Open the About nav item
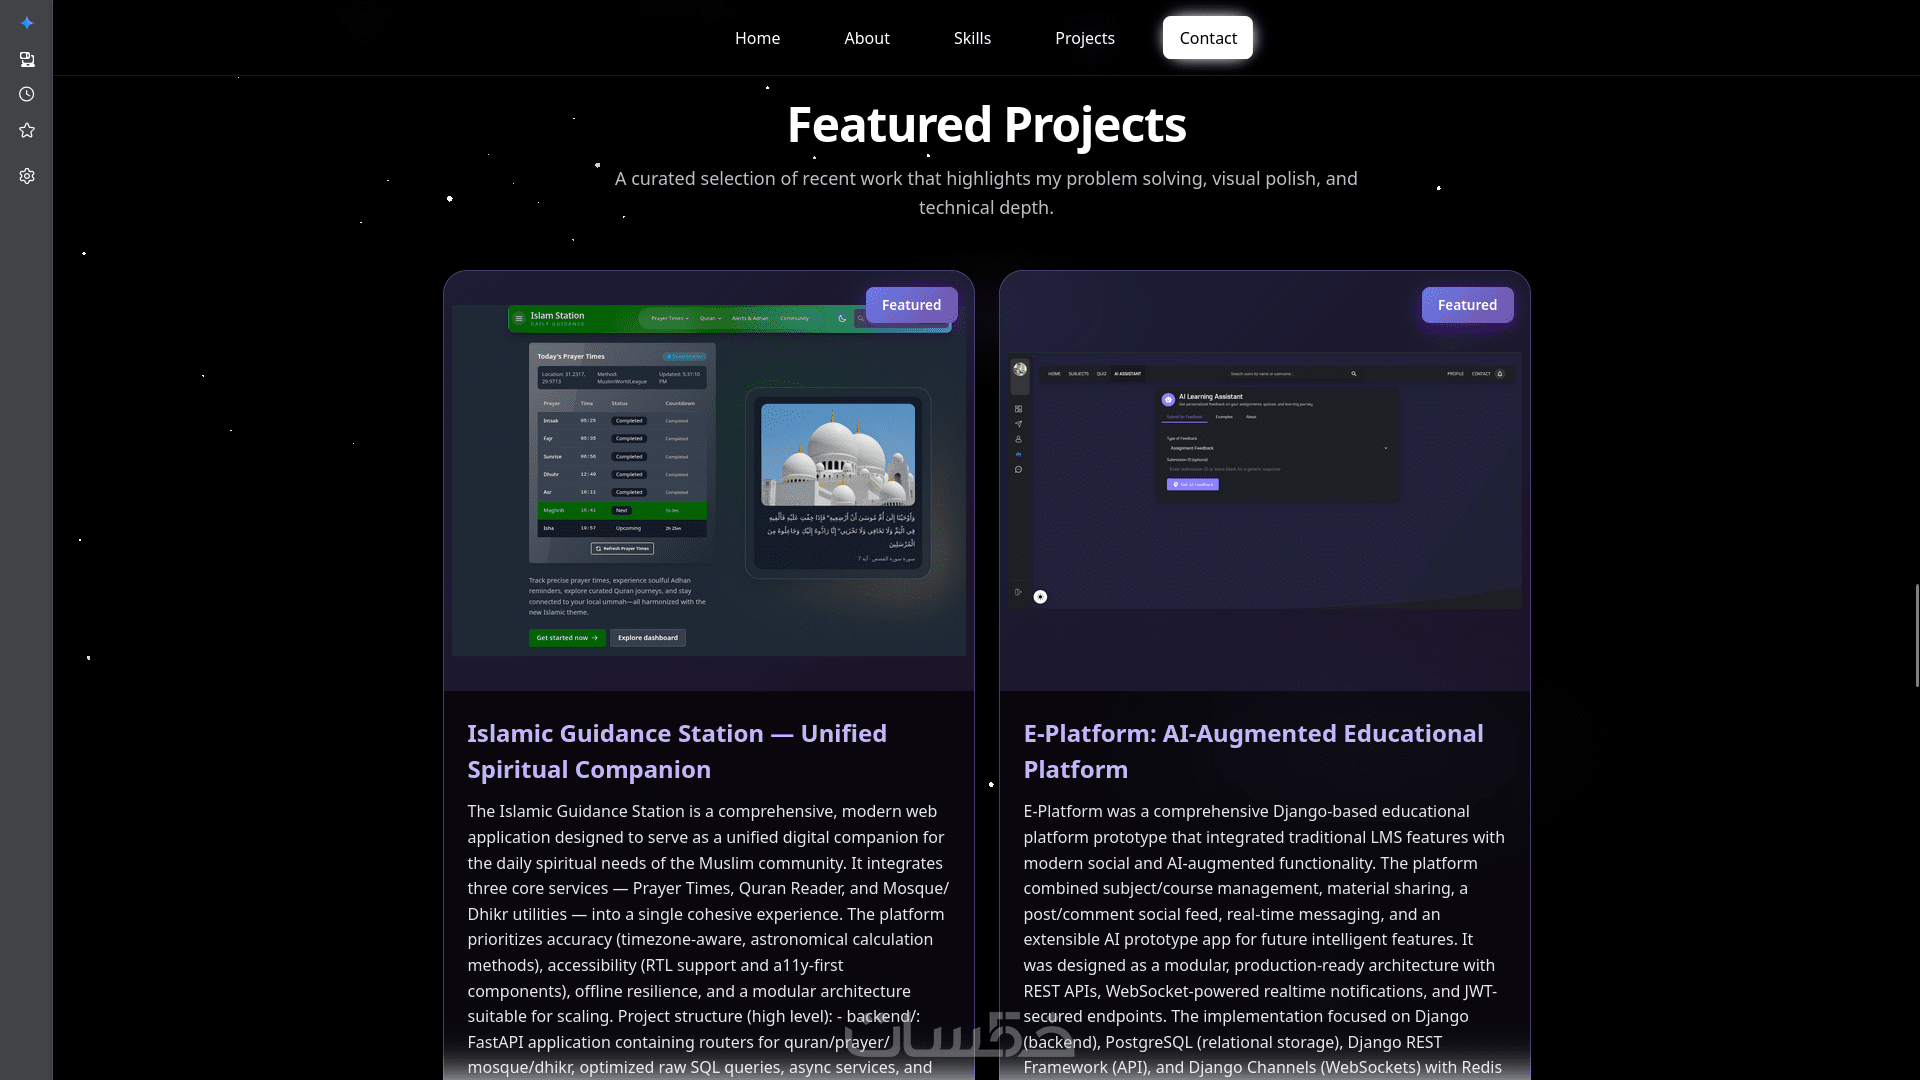Image resolution: width=1920 pixels, height=1080 pixels. (866, 38)
